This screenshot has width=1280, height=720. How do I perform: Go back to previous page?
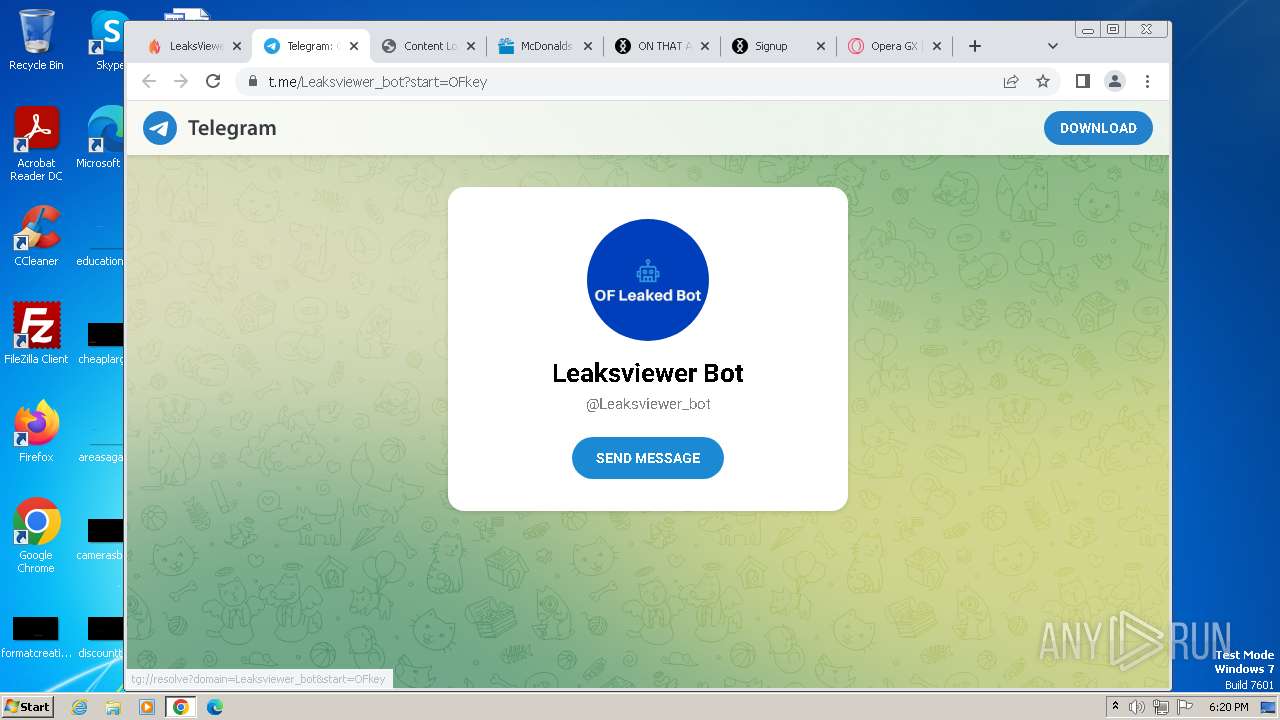(149, 81)
